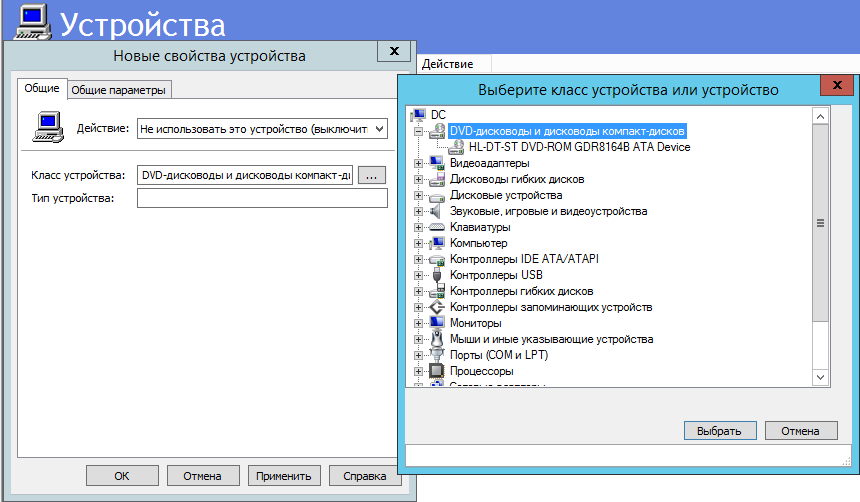Open the Действие dropdown list
The height and width of the screenshot is (502, 860).
[x=378, y=129]
